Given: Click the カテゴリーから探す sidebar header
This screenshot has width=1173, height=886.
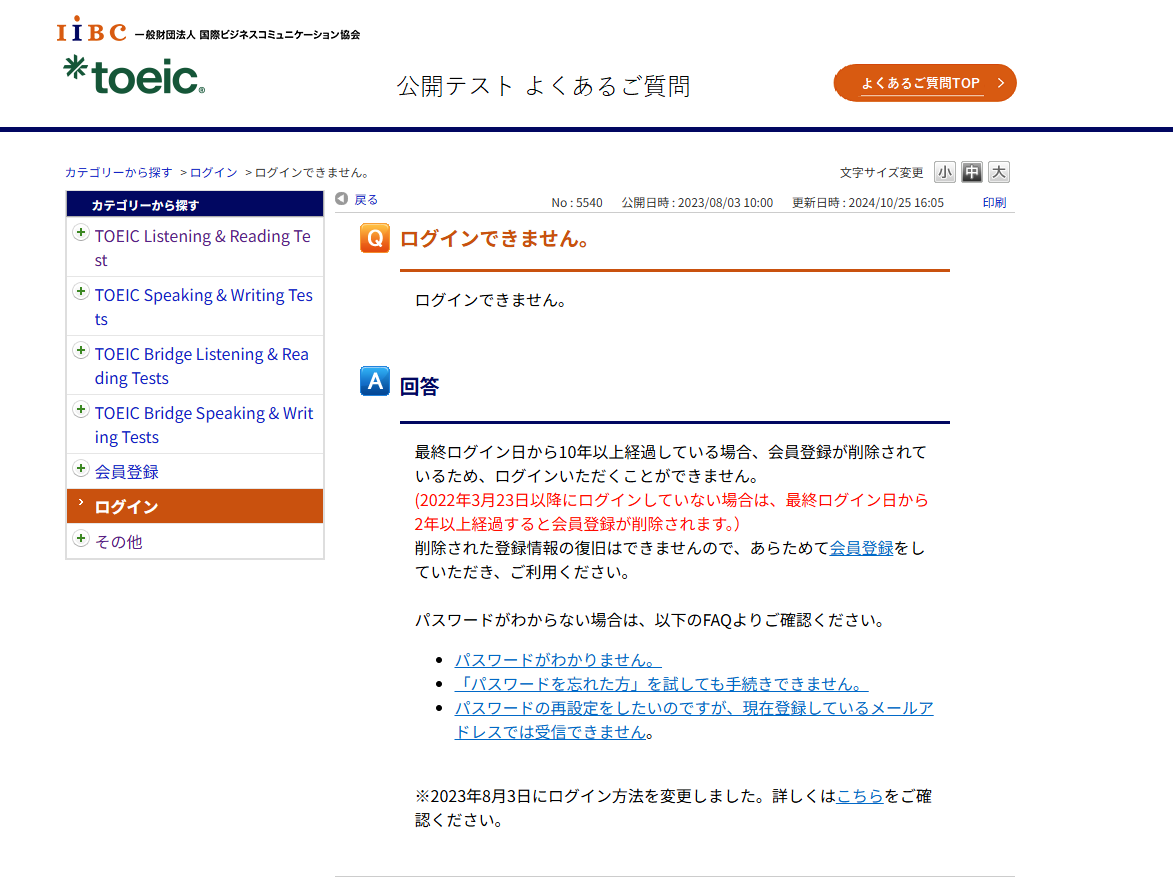Looking at the screenshot, I should click(195, 204).
